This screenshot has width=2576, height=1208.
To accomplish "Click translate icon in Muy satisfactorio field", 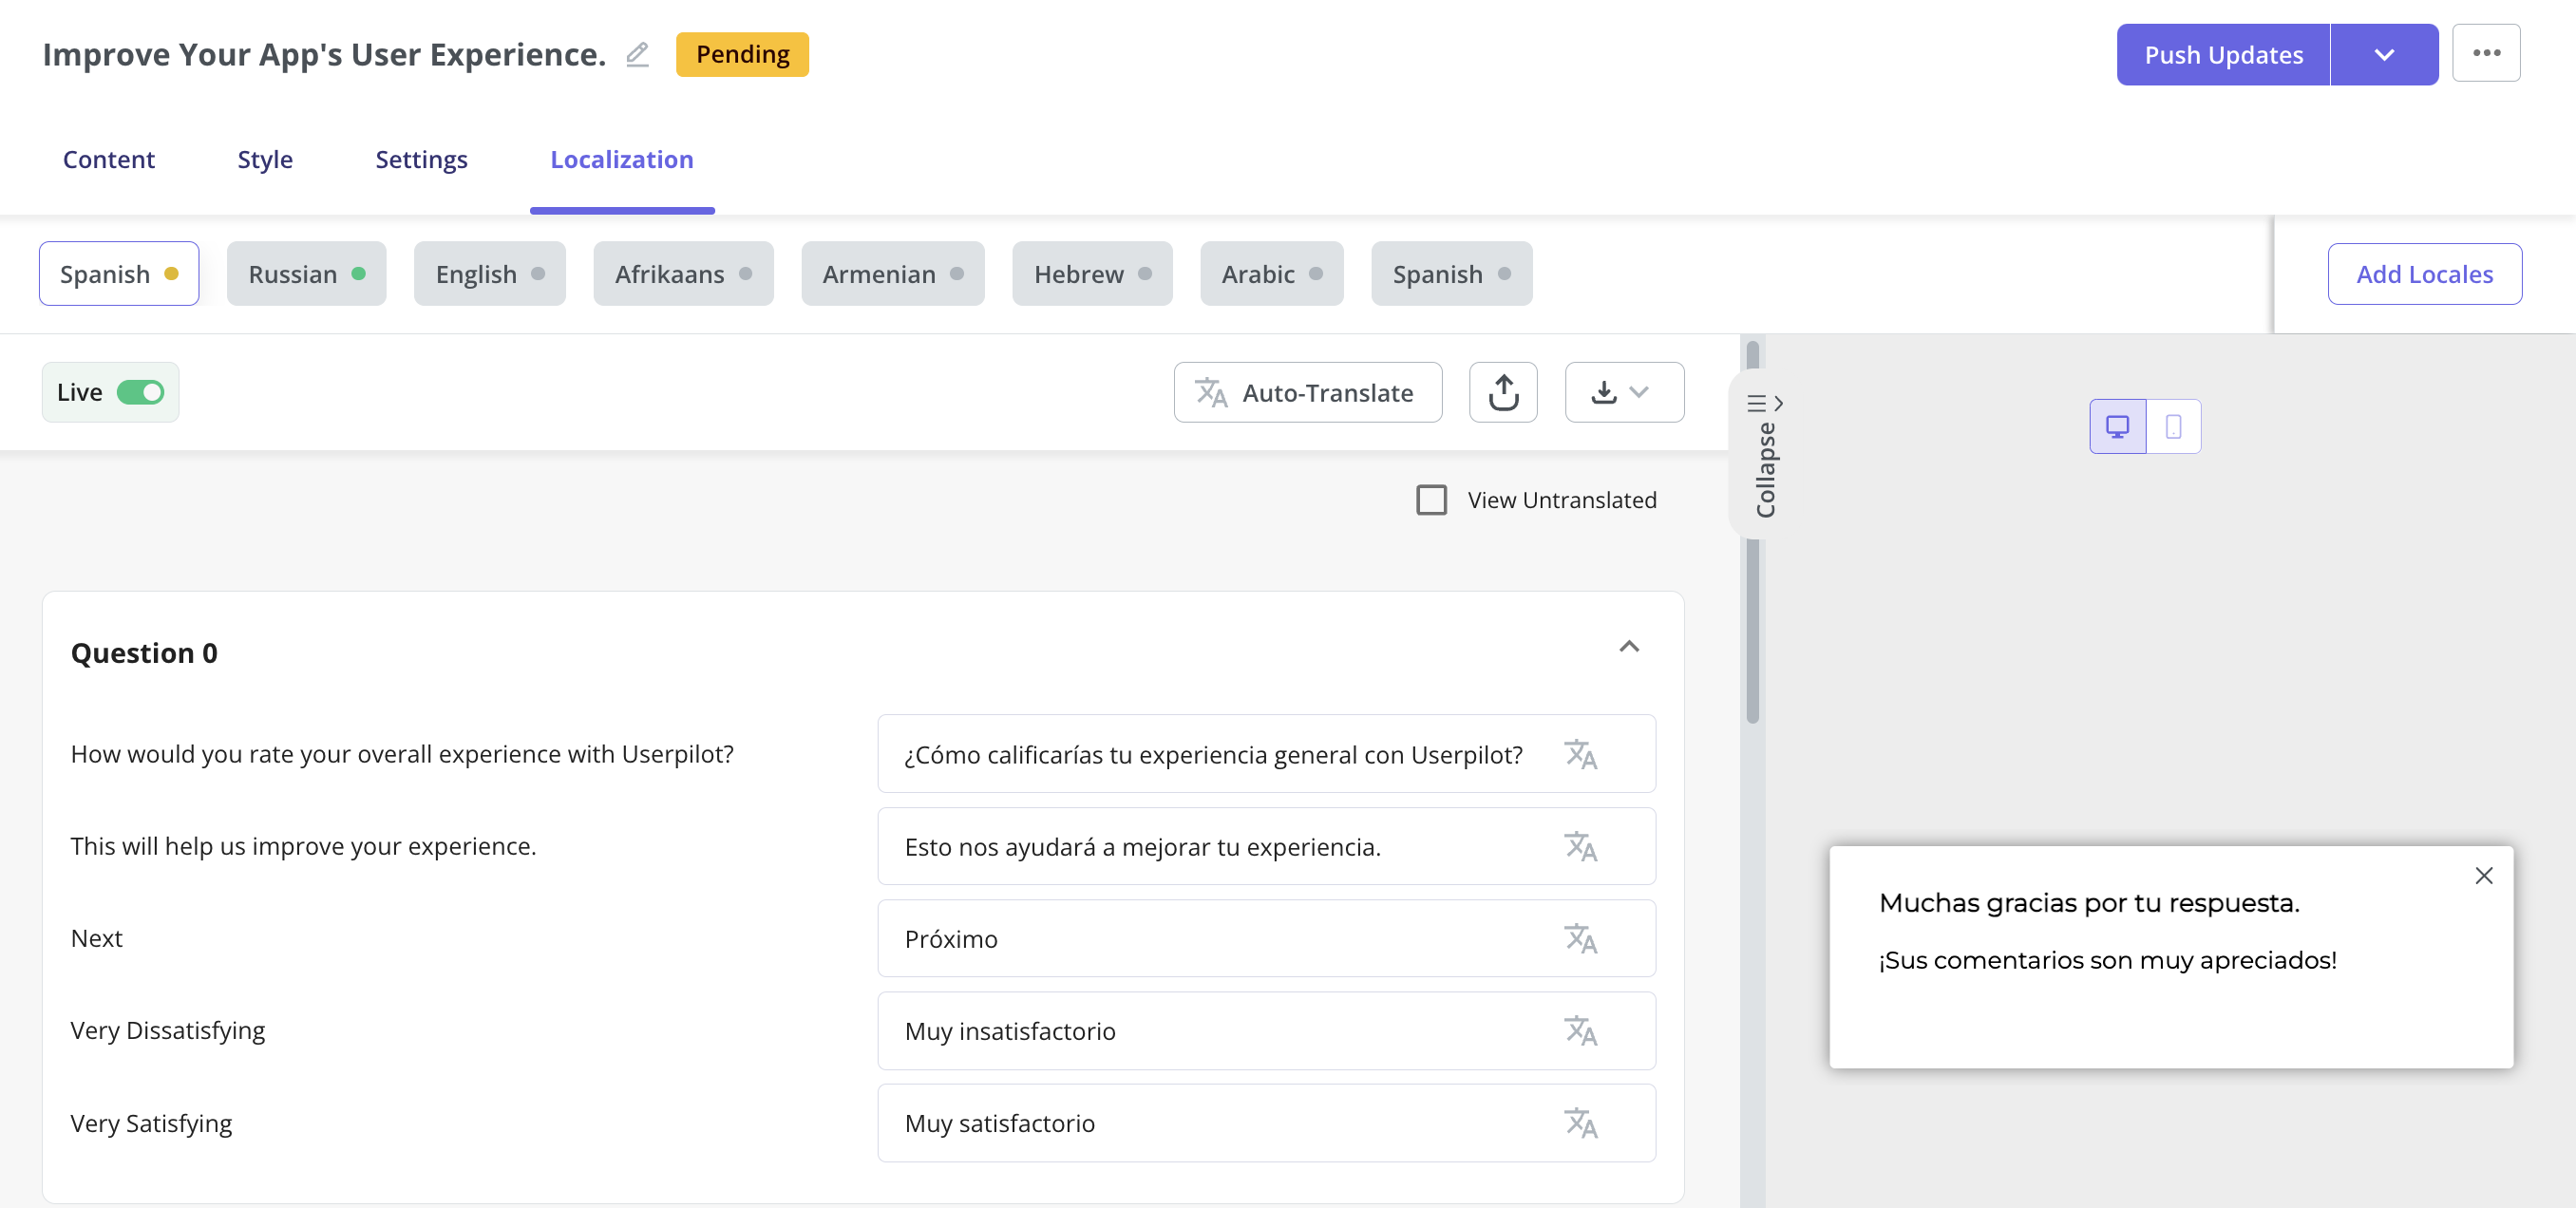I will coord(1580,1123).
